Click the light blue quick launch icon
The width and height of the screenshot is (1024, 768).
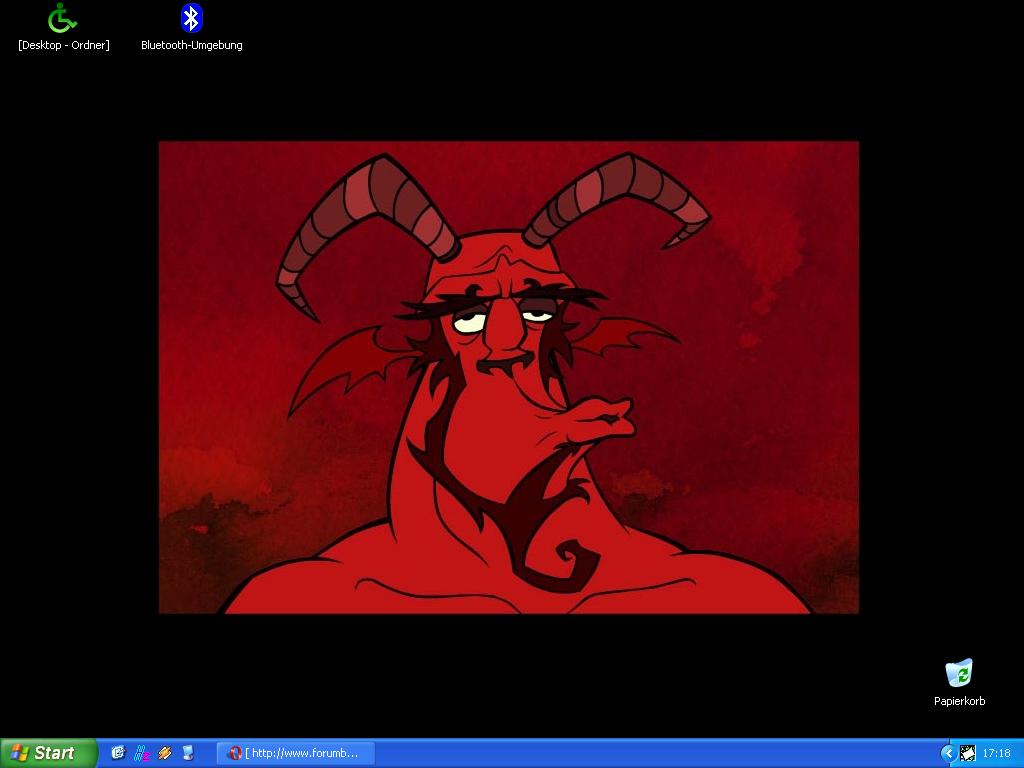pyautogui.click(x=188, y=753)
